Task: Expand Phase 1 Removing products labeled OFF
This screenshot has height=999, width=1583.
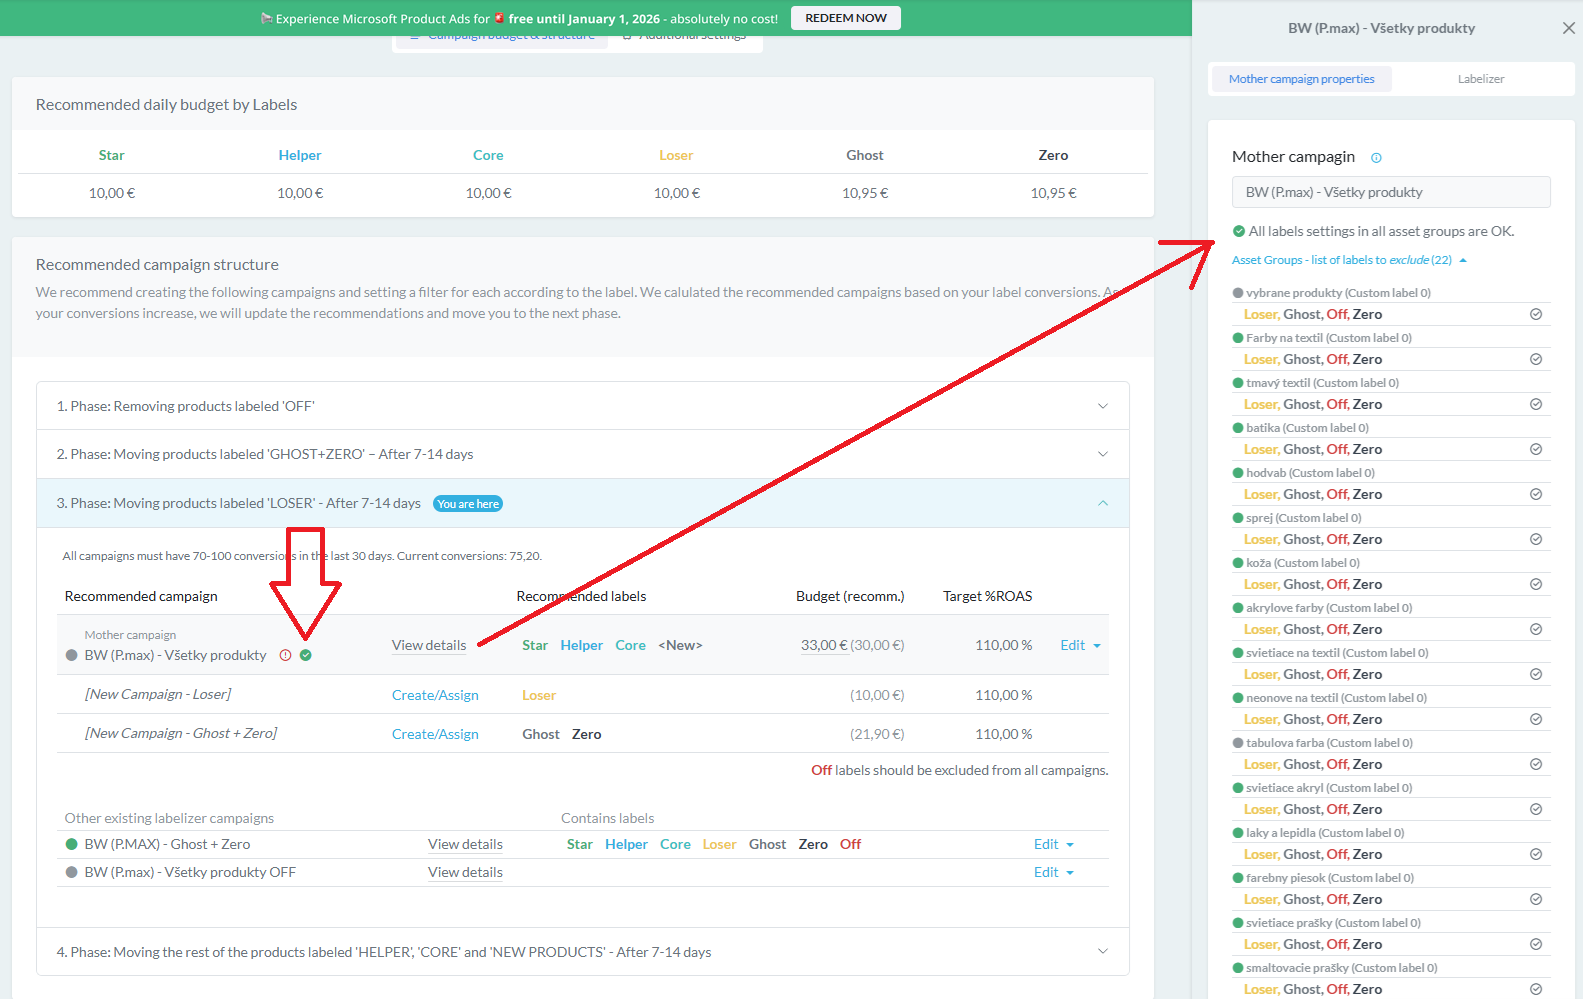Action: [1102, 406]
